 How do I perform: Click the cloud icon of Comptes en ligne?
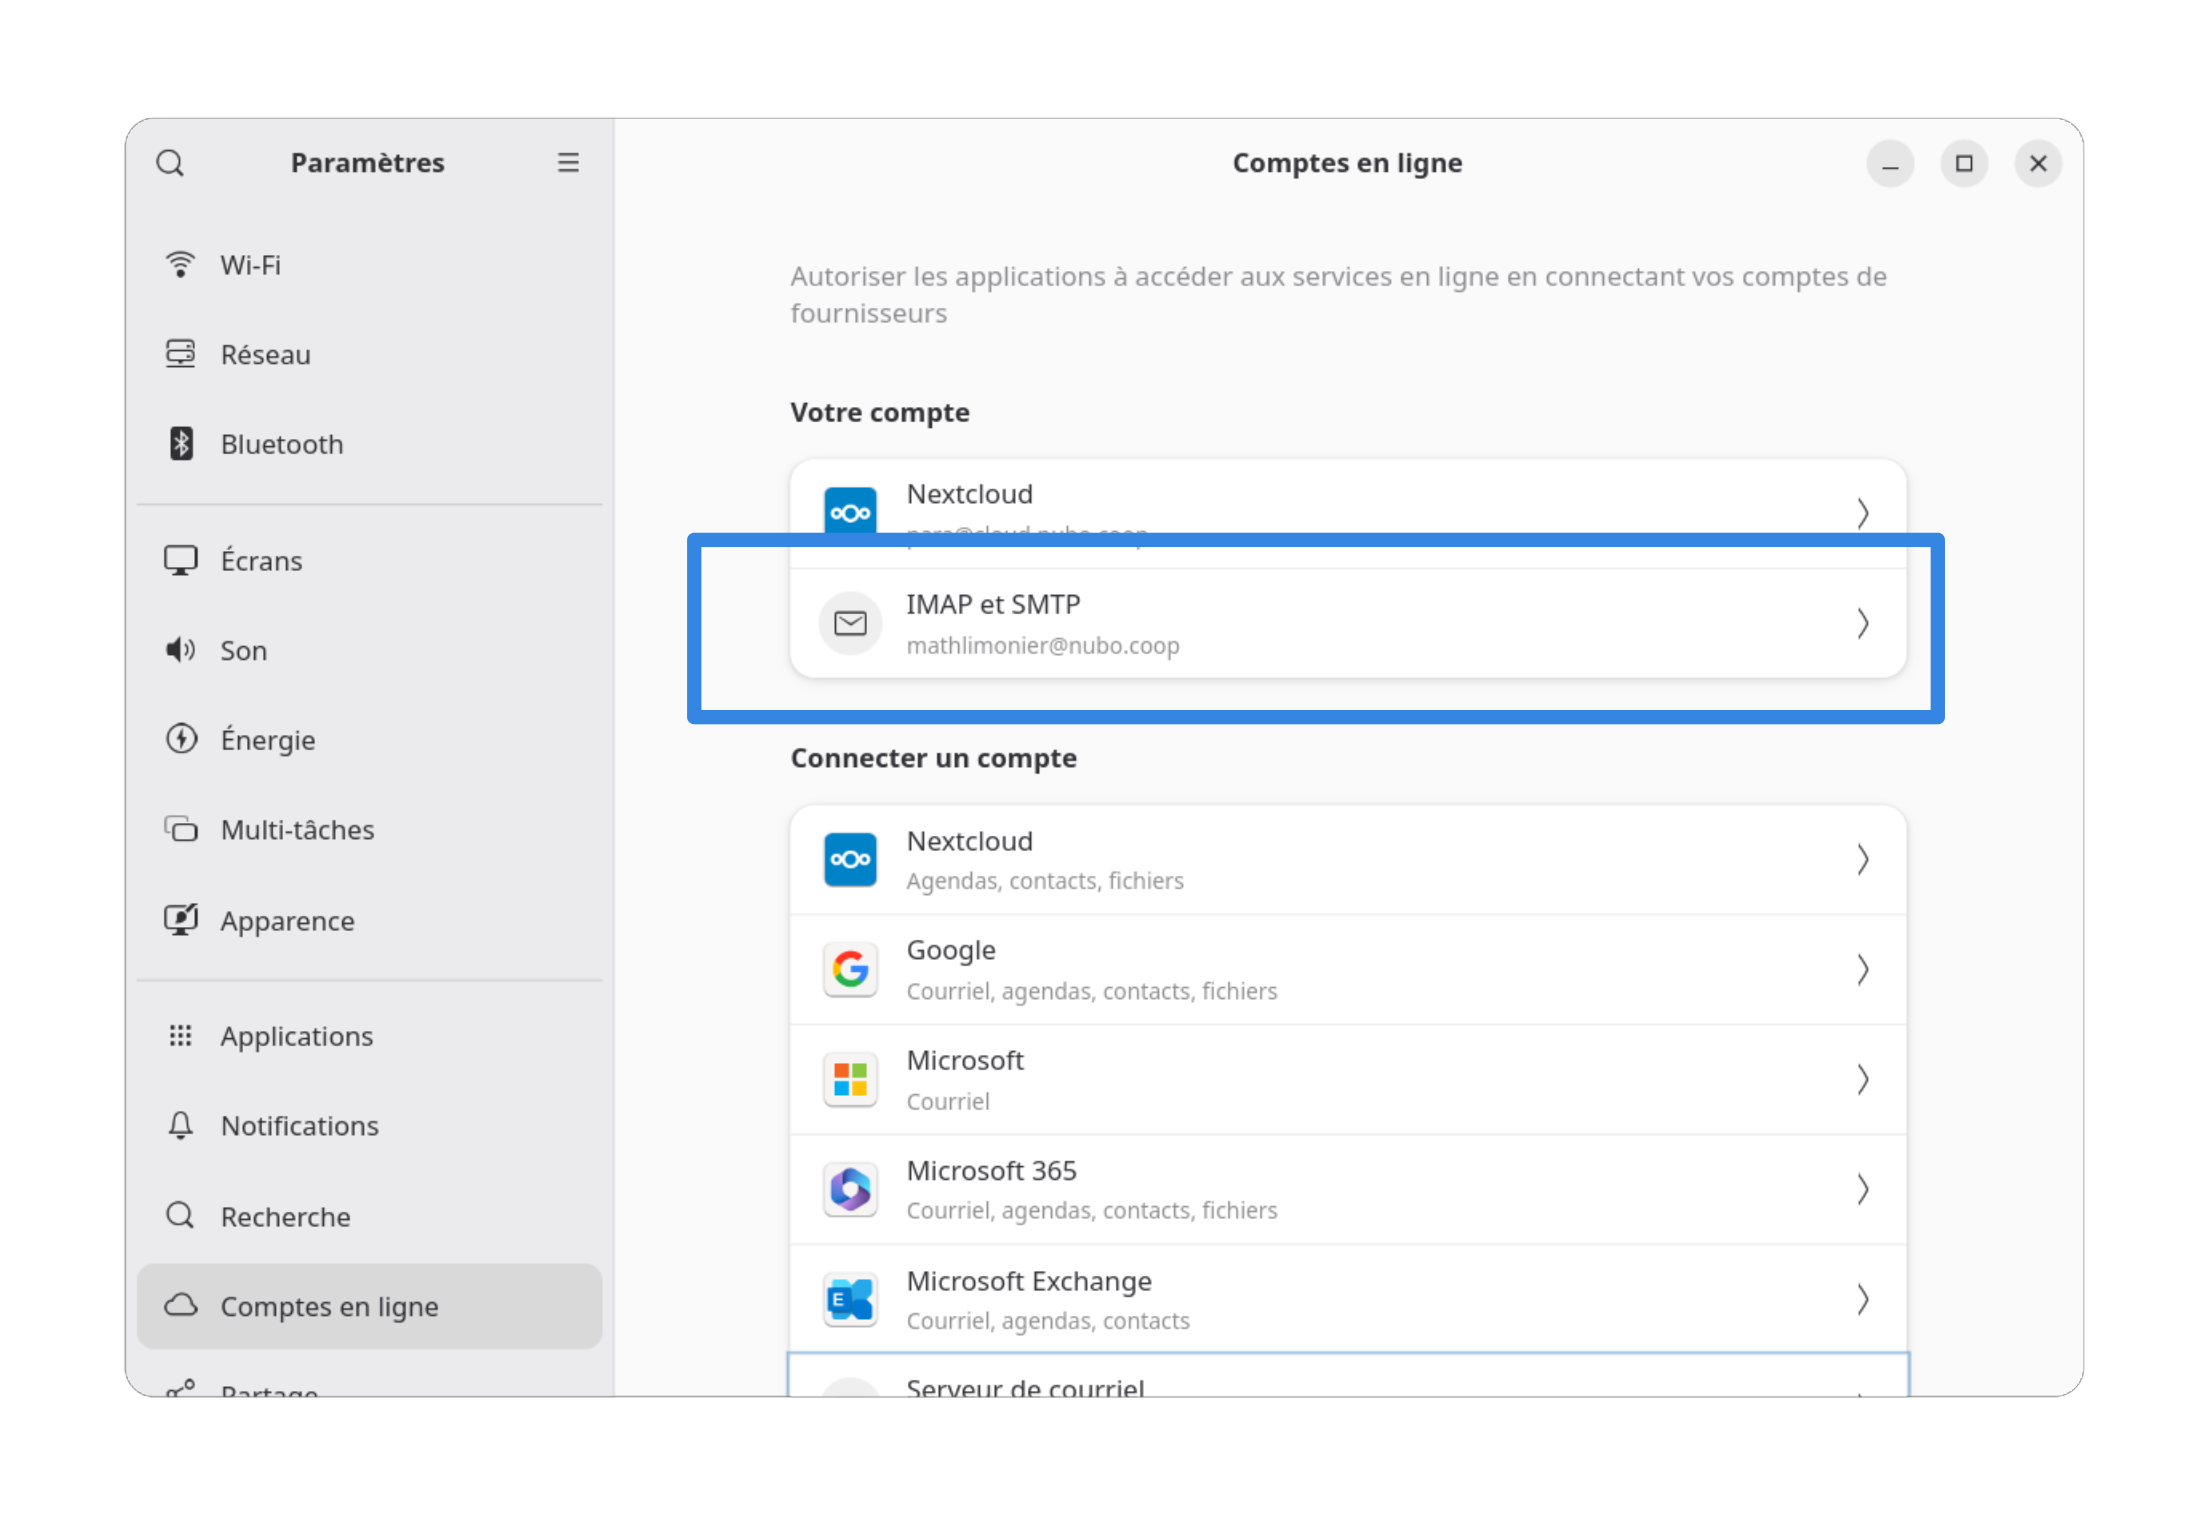[180, 1305]
